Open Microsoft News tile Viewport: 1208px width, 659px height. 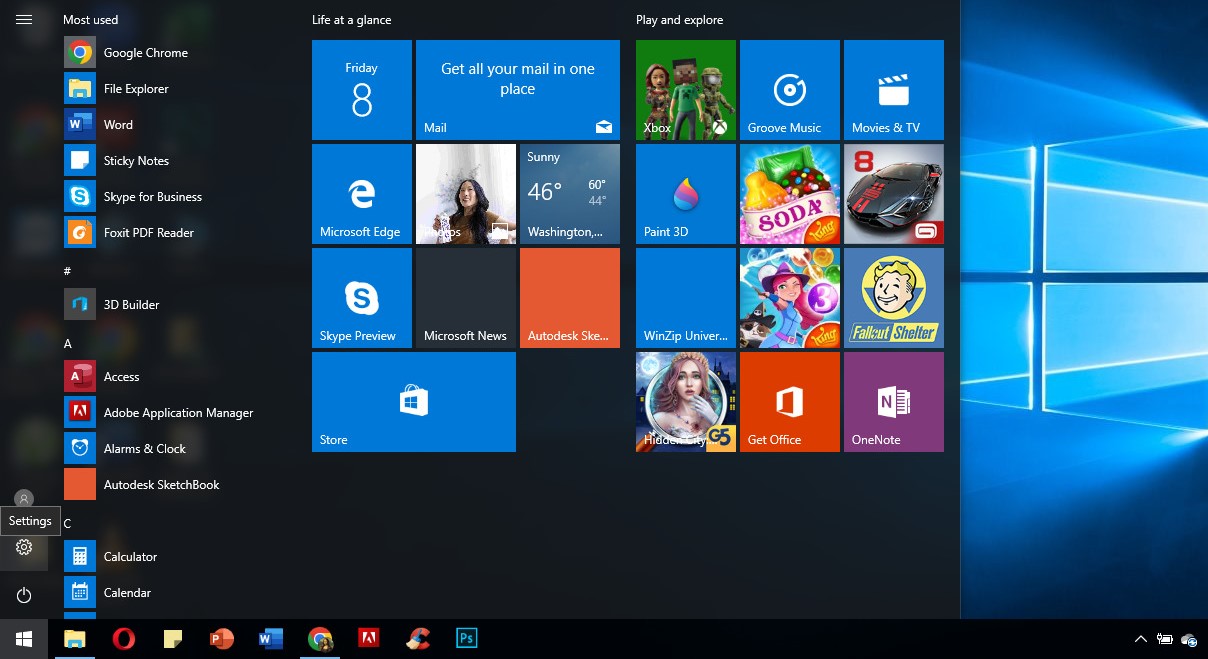pyautogui.click(x=466, y=298)
